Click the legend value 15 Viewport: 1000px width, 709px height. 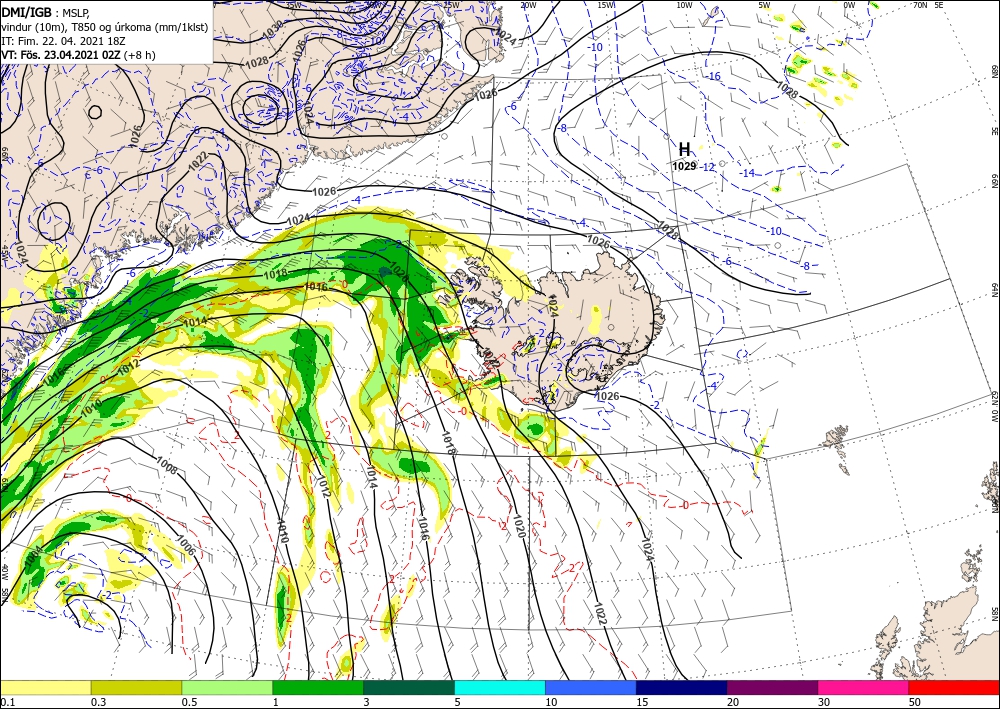[642, 702]
